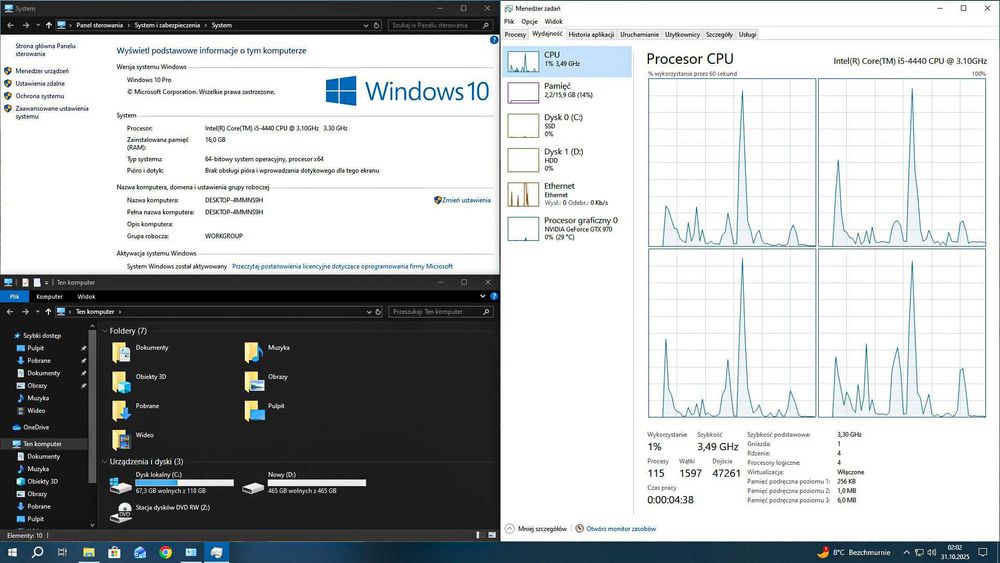Switch to Task Manager taskbar icon
Viewport: 1000px width, 563px height.
216,552
